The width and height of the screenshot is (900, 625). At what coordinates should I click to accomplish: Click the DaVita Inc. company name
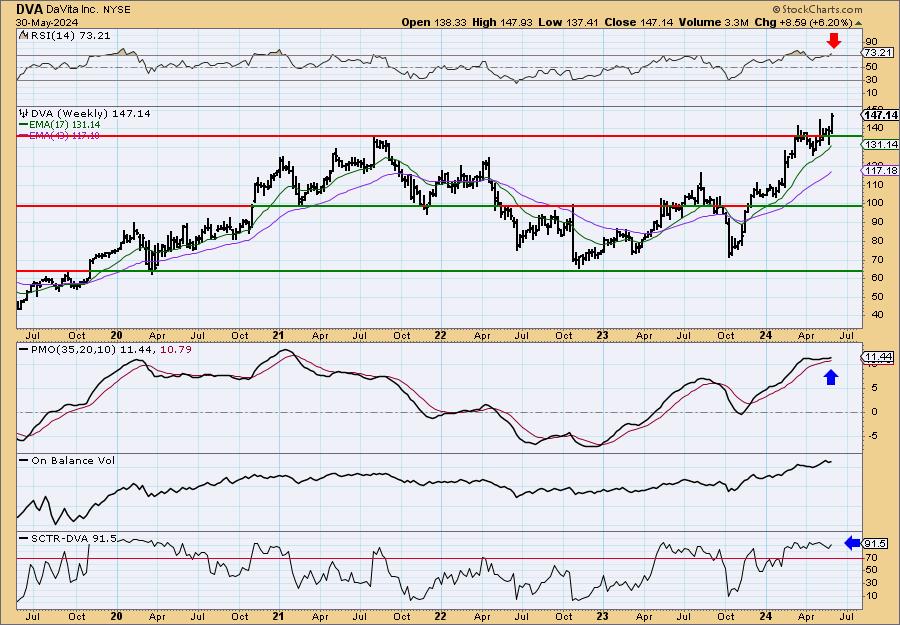[x=71, y=10]
